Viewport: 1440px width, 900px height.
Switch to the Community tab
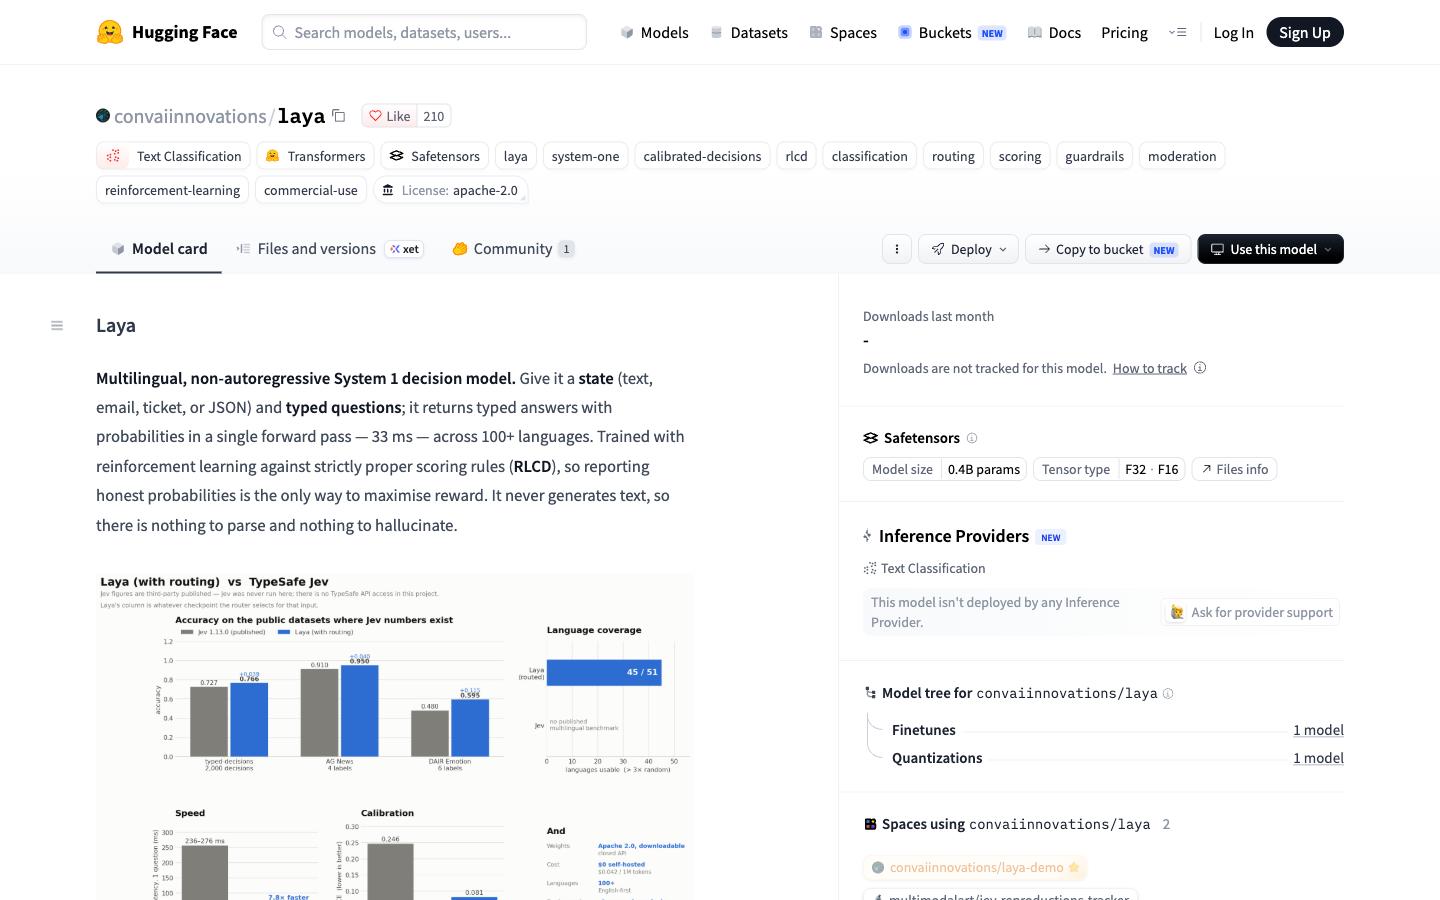point(513,249)
